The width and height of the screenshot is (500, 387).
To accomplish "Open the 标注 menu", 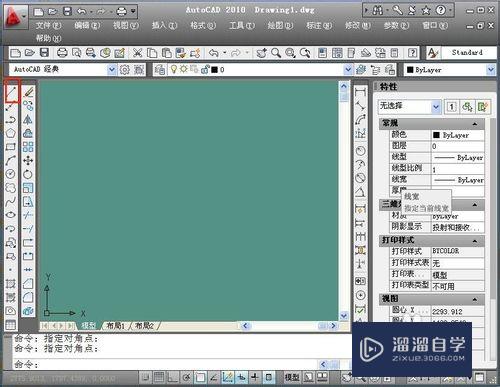I will [319, 25].
